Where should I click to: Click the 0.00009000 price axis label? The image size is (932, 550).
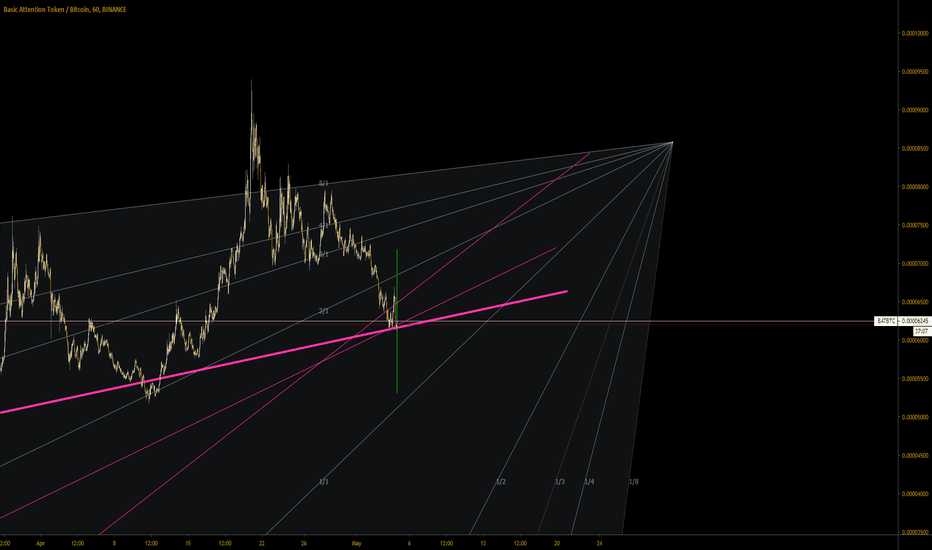[x=915, y=110]
